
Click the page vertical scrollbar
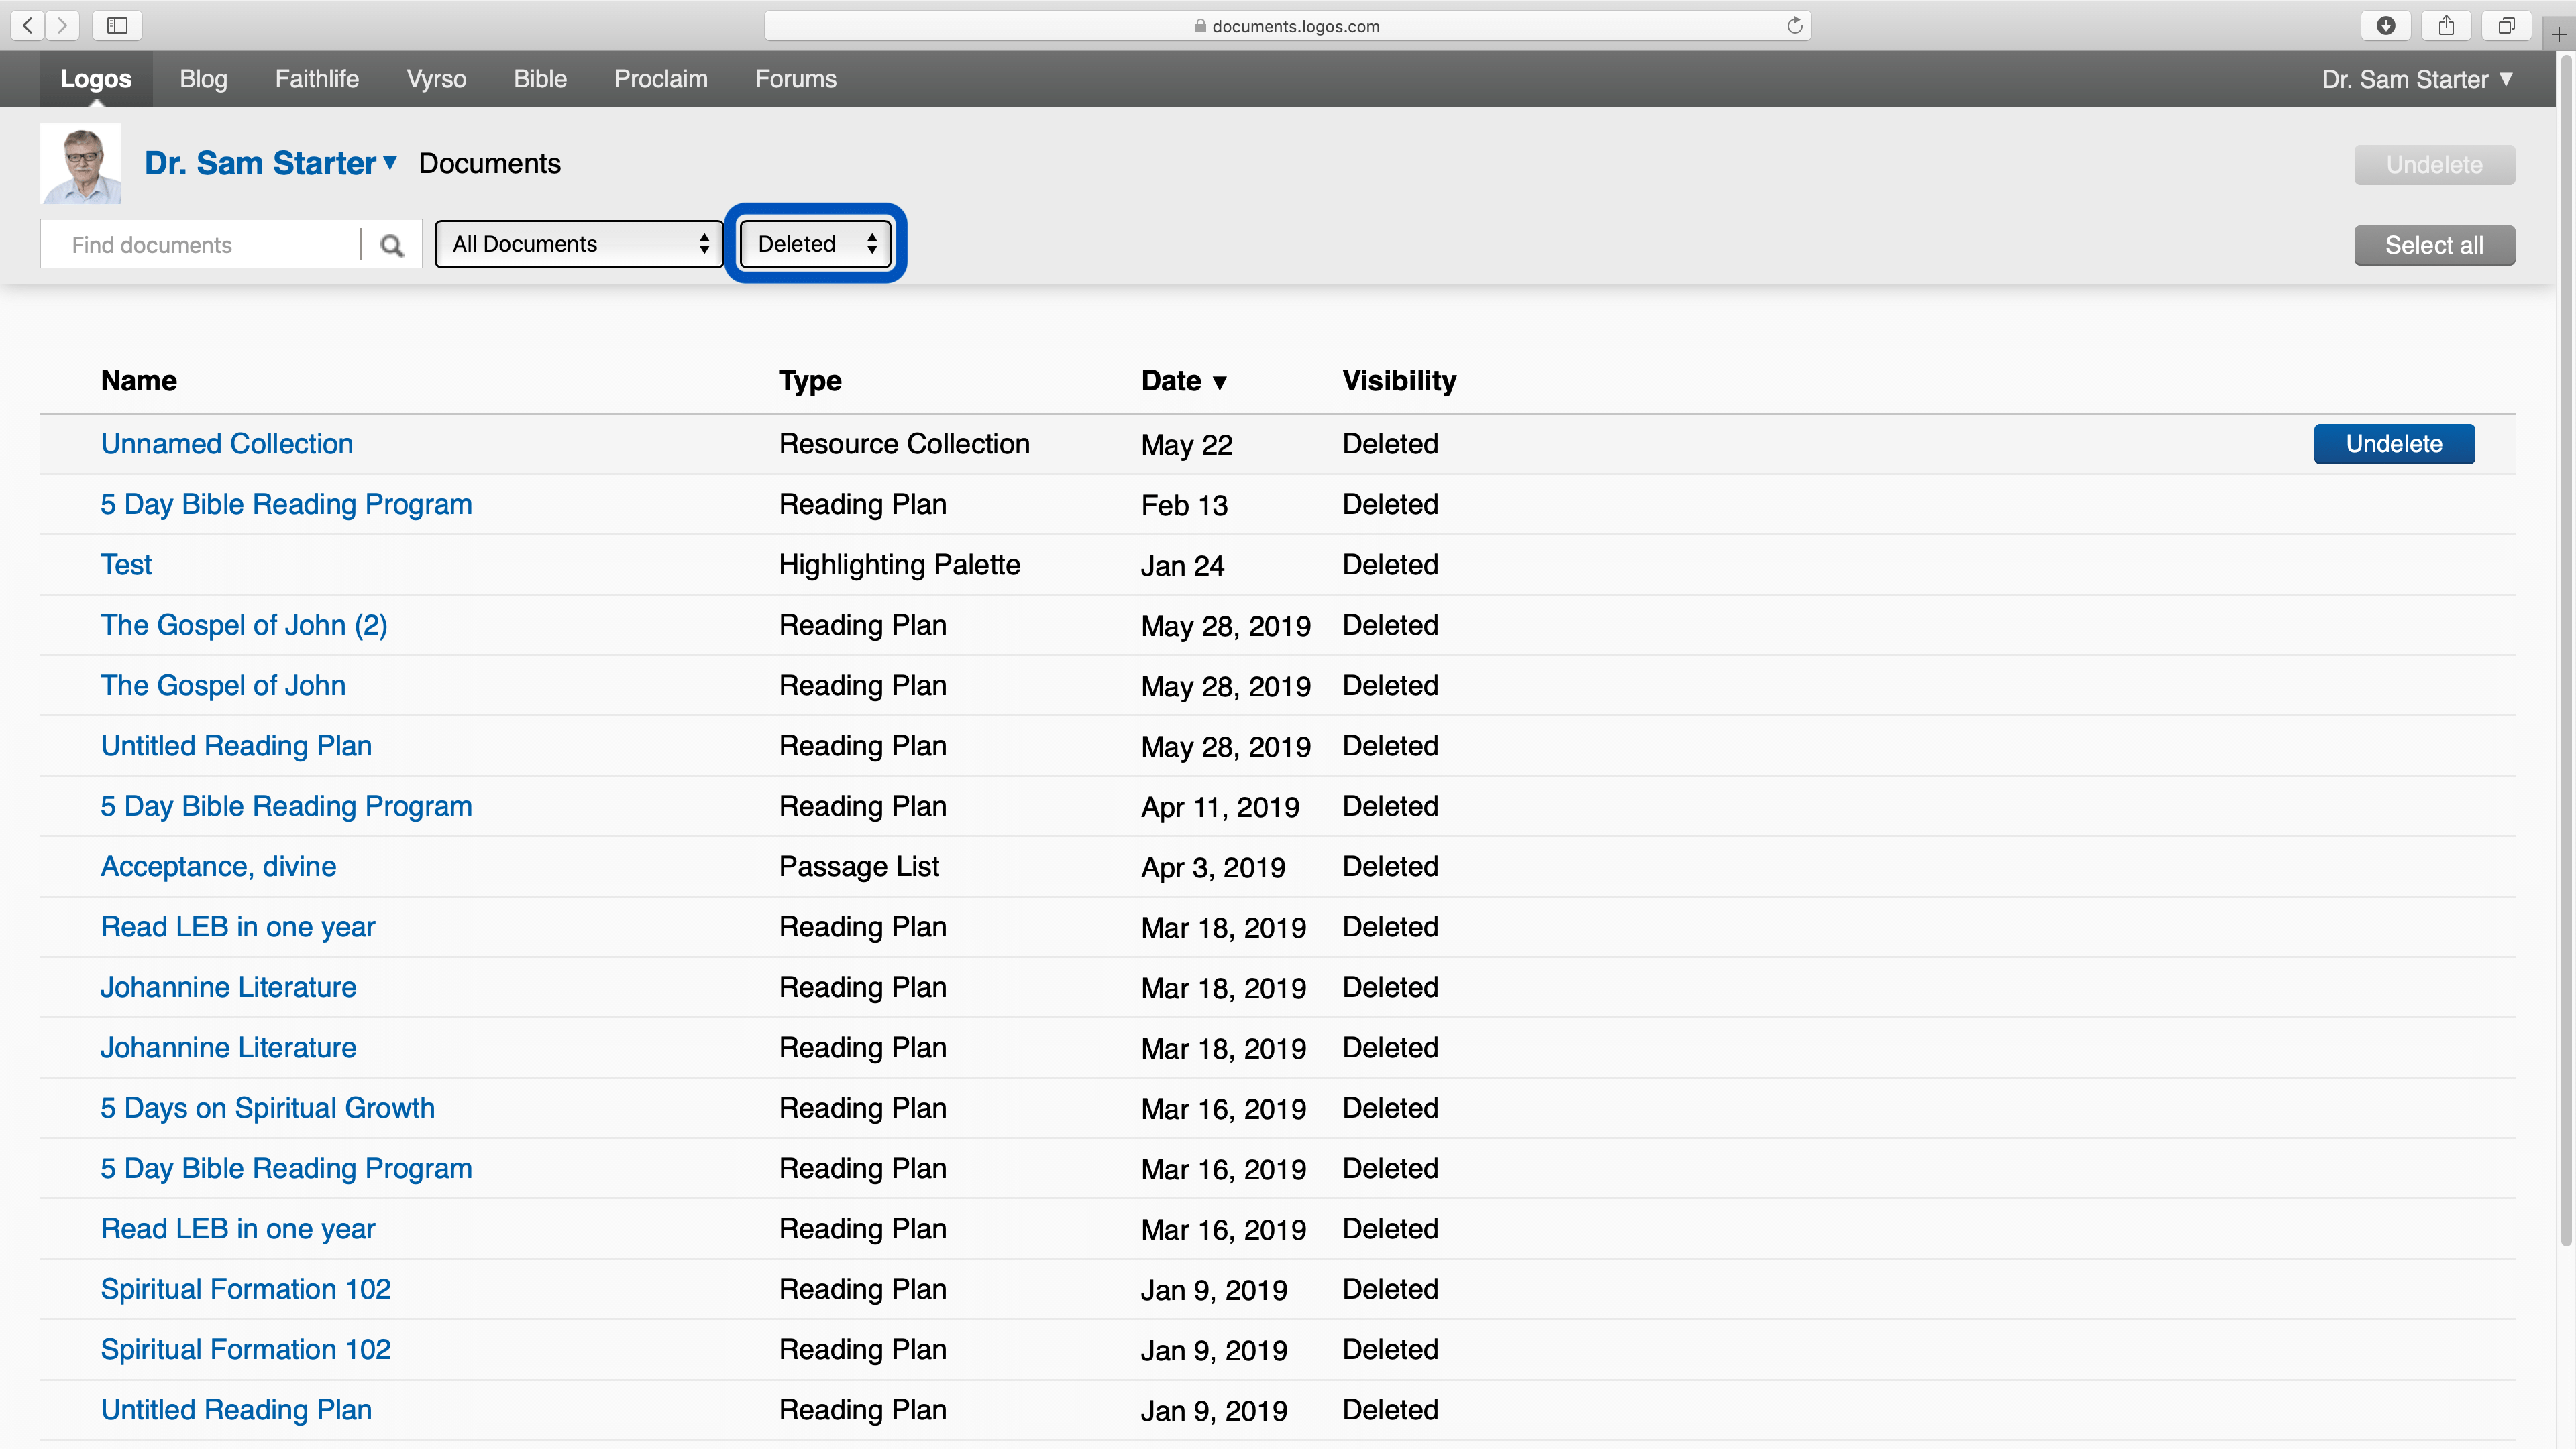[2565, 650]
